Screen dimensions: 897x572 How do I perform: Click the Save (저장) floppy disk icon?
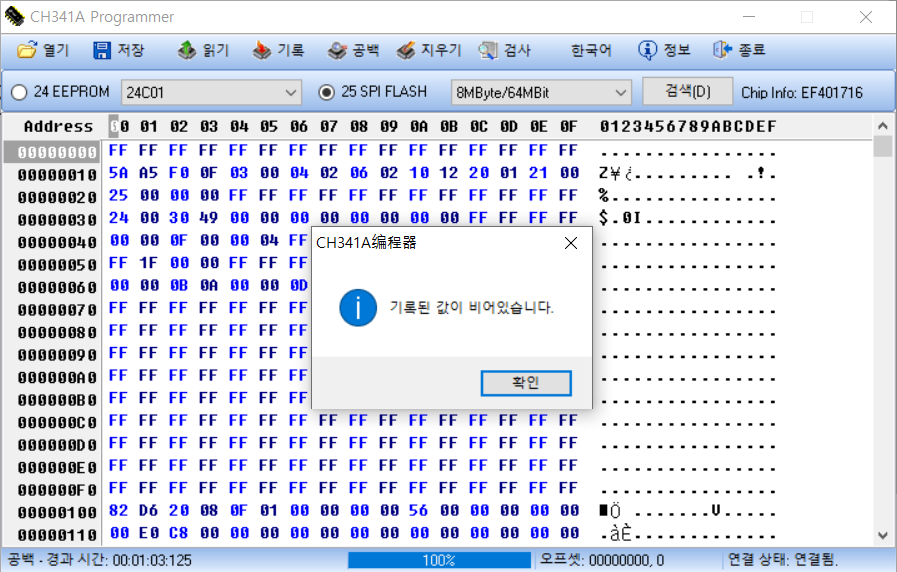coord(102,50)
